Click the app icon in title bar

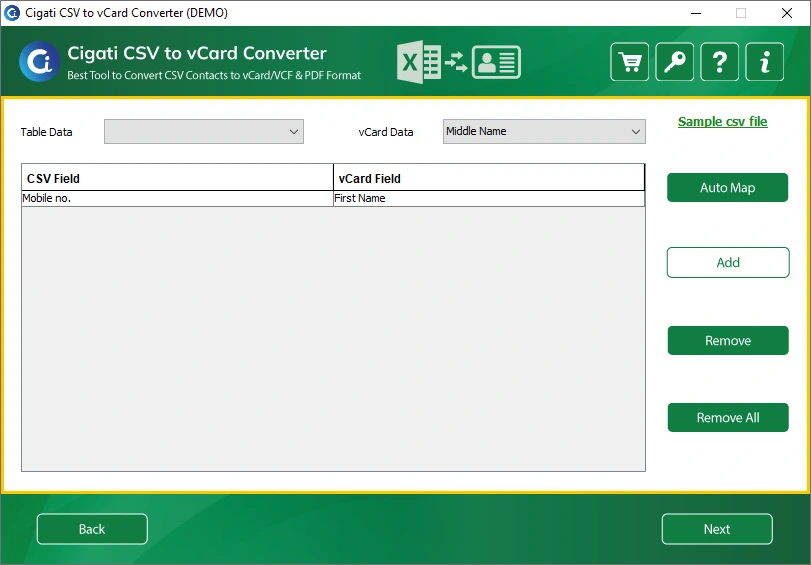pos(11,12)
